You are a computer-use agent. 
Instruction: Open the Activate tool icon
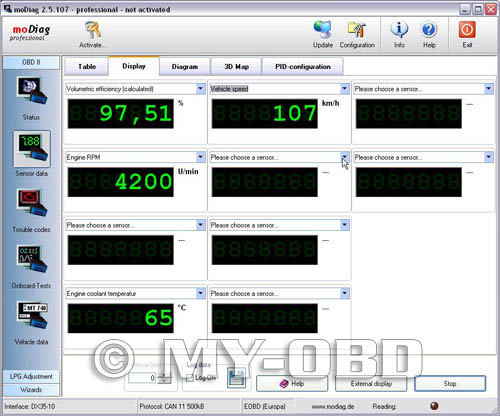pos(92,30)
